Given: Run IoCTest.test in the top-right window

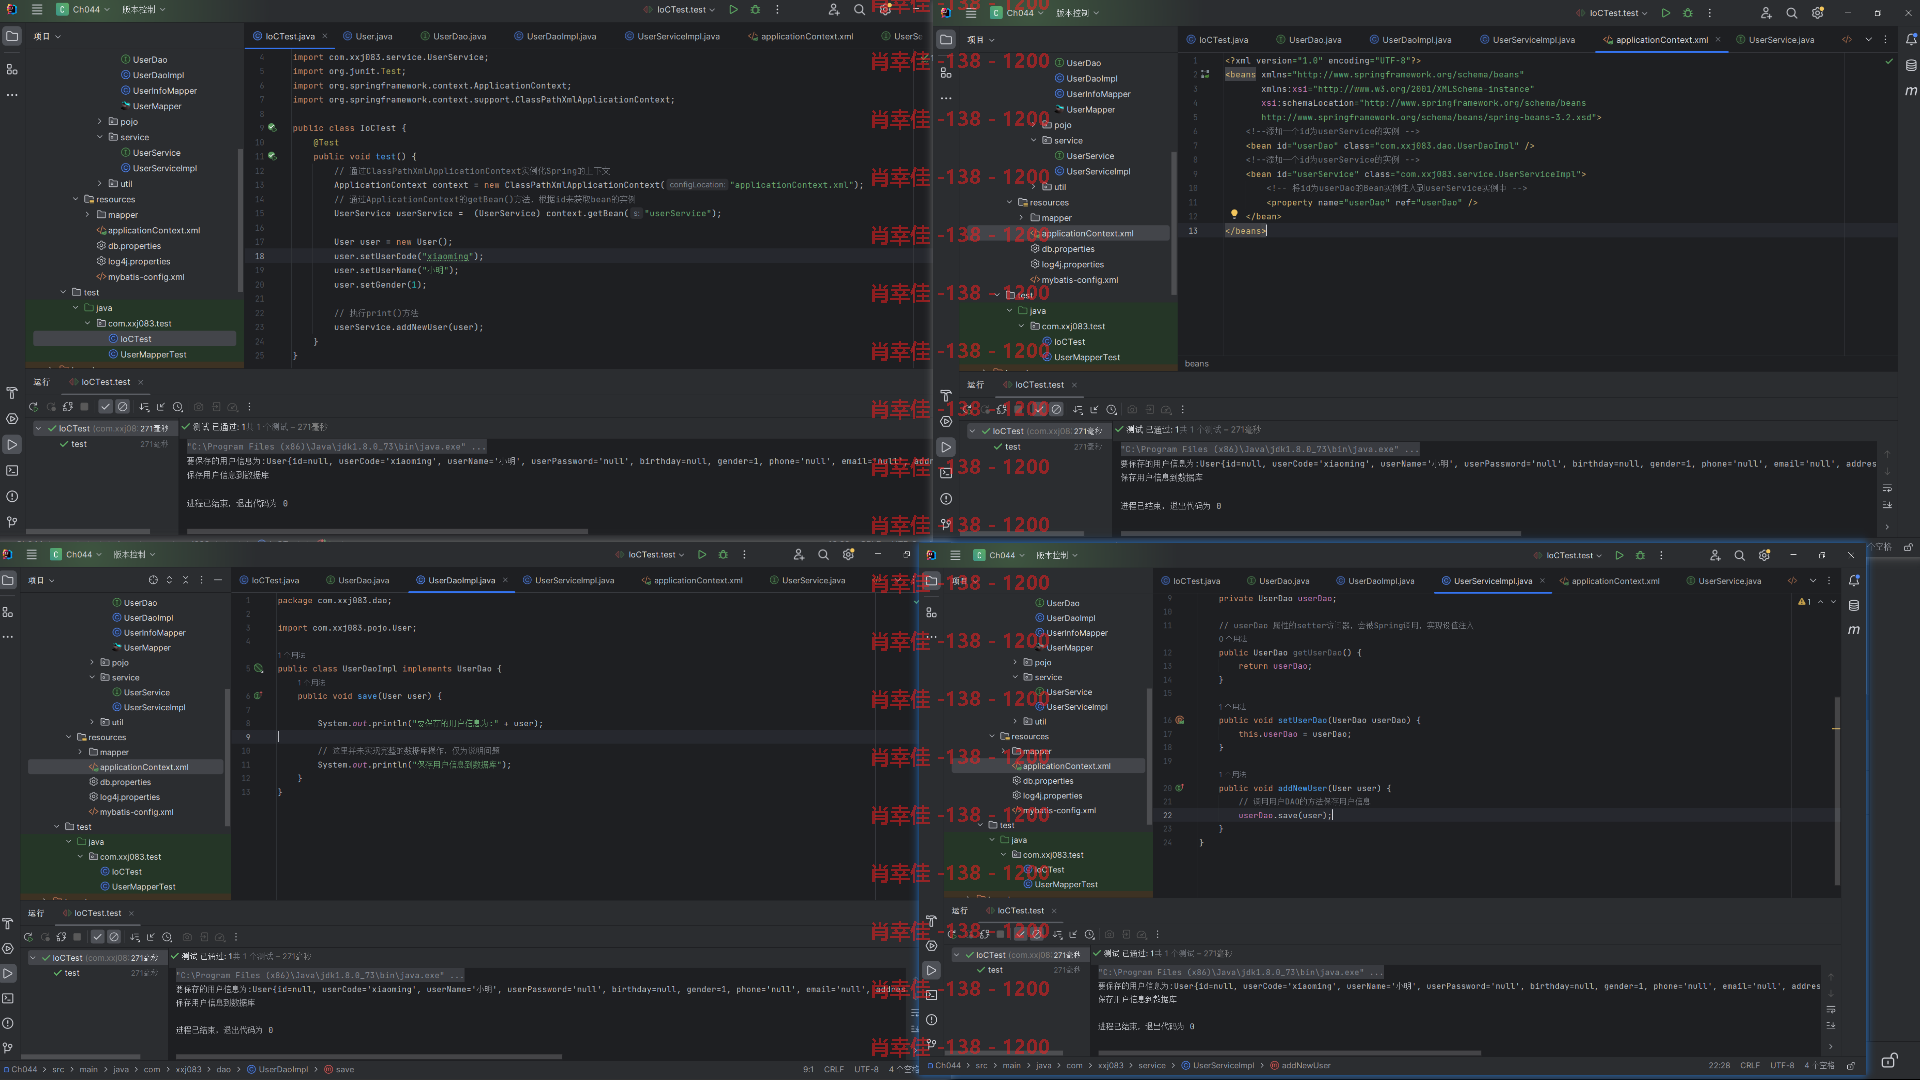Looking at the screenshot, I should click(x=1665, y=13).
